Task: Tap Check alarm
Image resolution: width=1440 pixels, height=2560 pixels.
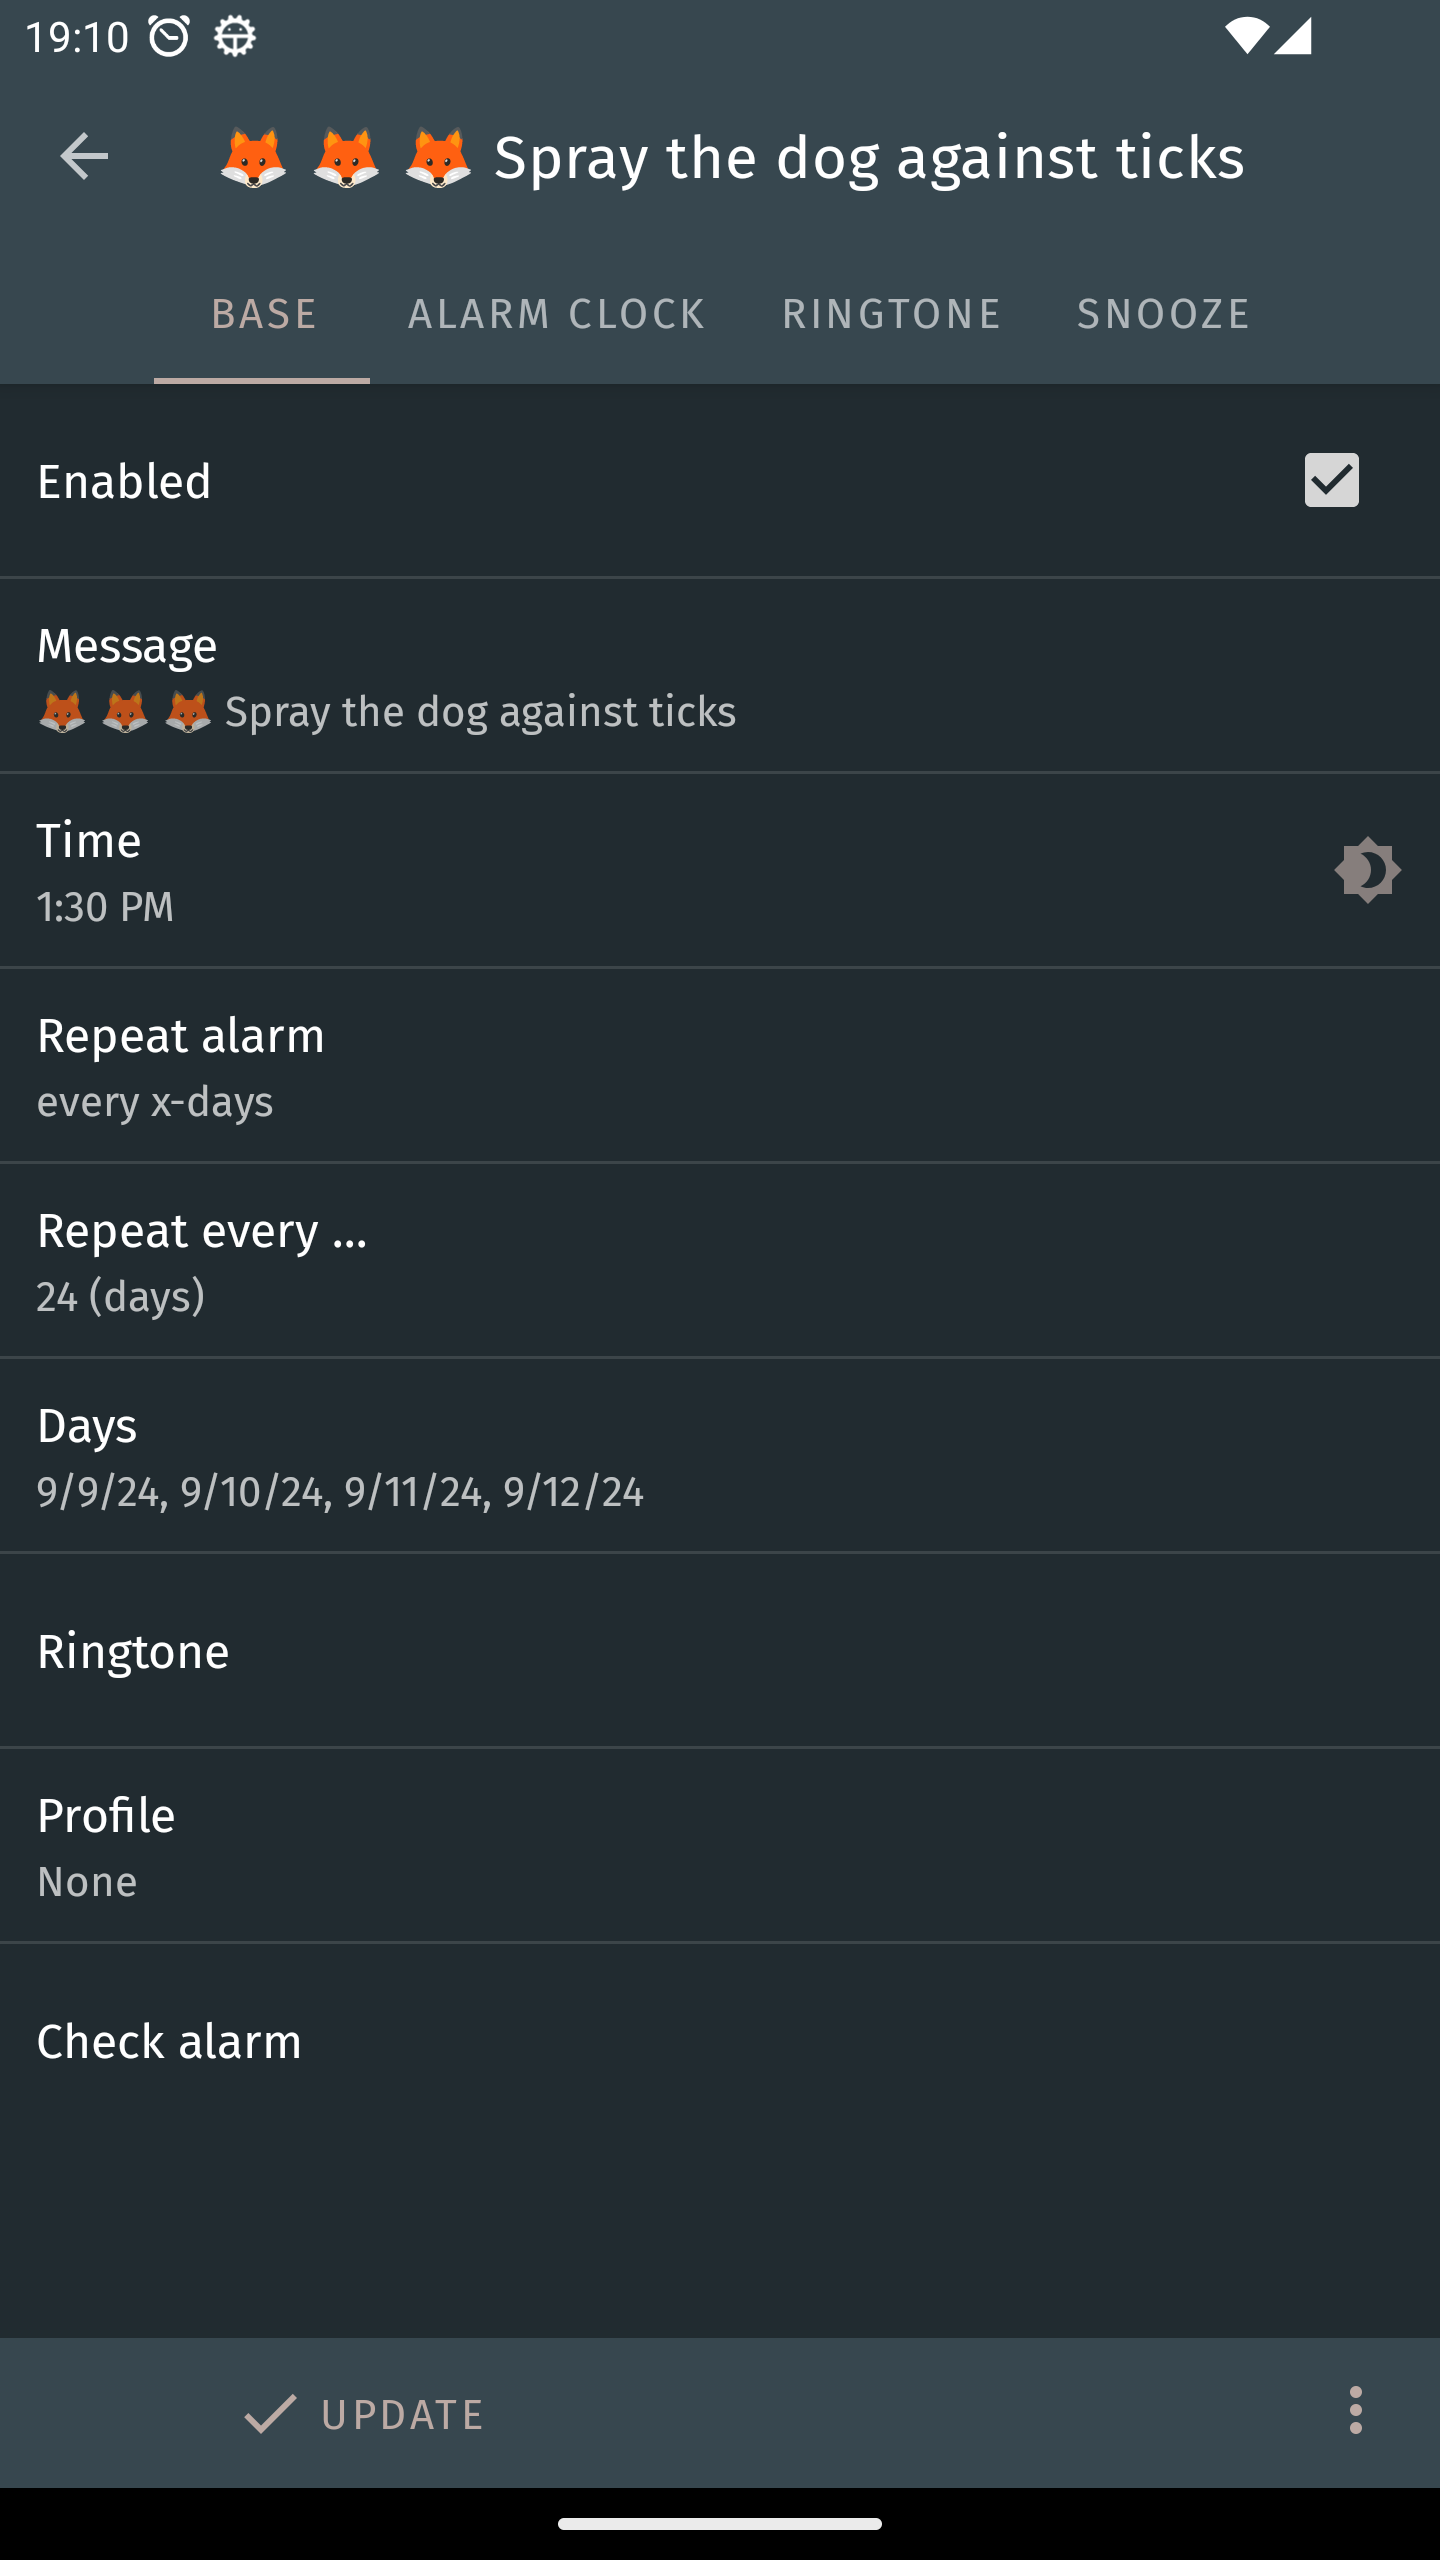Action: 720,2042
